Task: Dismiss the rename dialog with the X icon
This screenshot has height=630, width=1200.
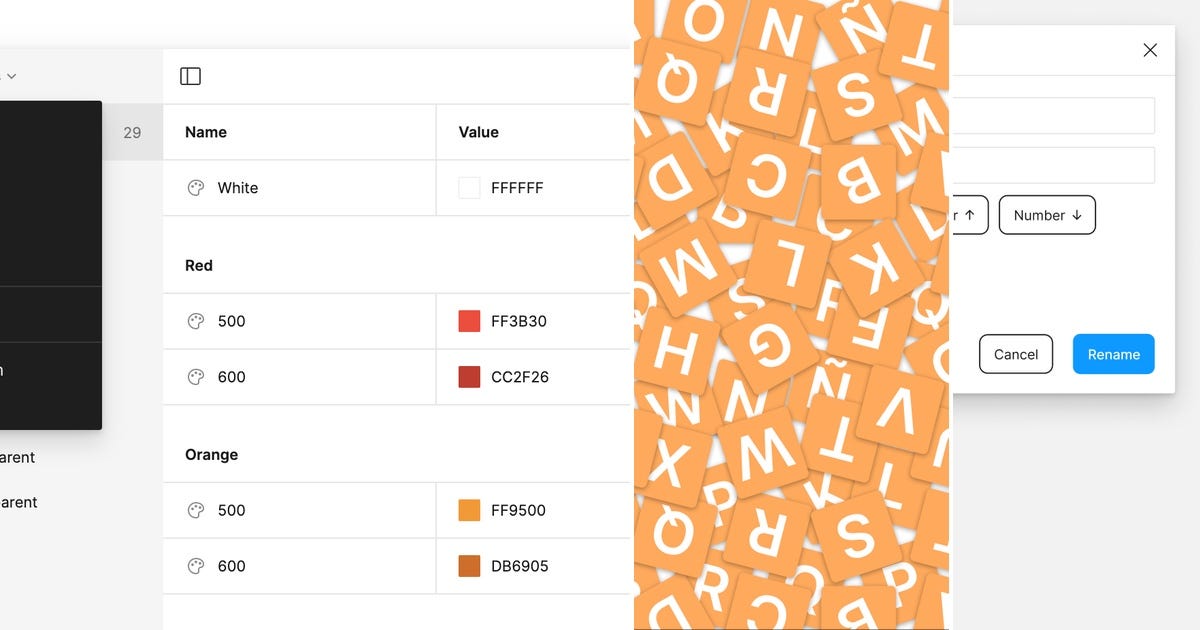Action: 1150,49
